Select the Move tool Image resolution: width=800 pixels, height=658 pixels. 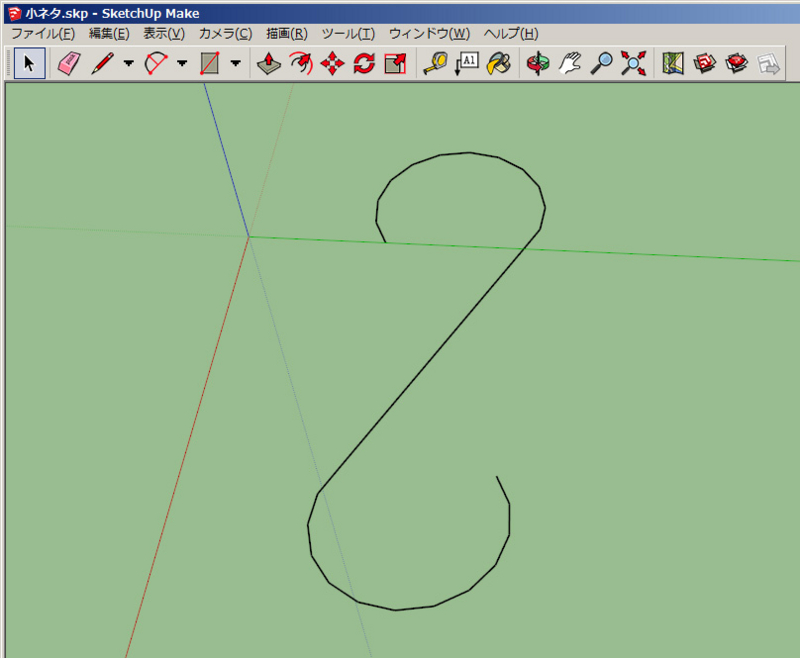(331, 62)
